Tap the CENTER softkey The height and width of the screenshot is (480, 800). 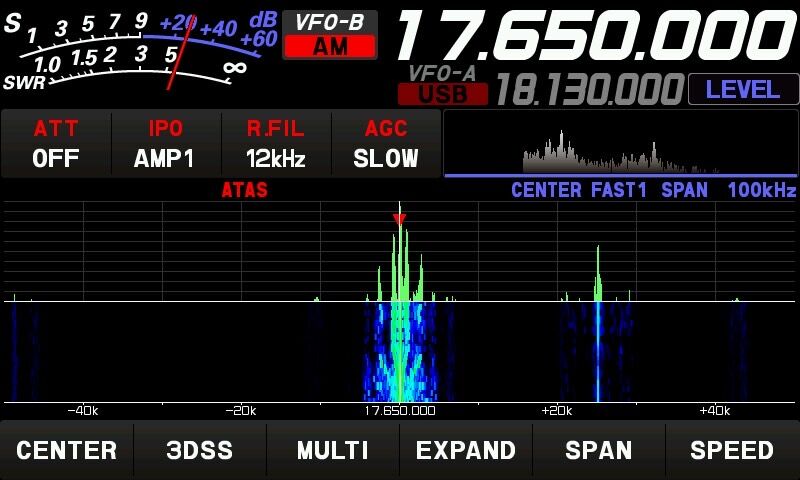(67, 450)
